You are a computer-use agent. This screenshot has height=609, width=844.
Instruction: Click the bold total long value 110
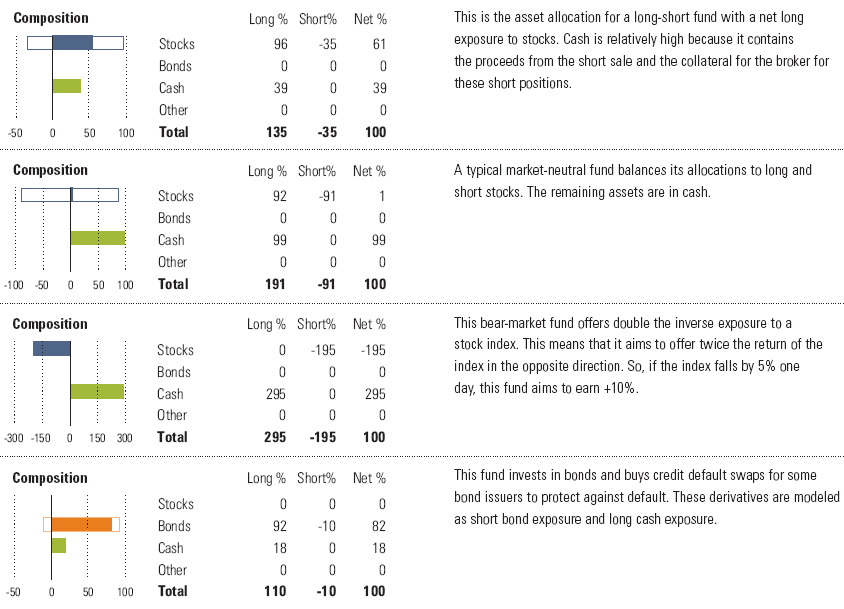click(275, 591)
